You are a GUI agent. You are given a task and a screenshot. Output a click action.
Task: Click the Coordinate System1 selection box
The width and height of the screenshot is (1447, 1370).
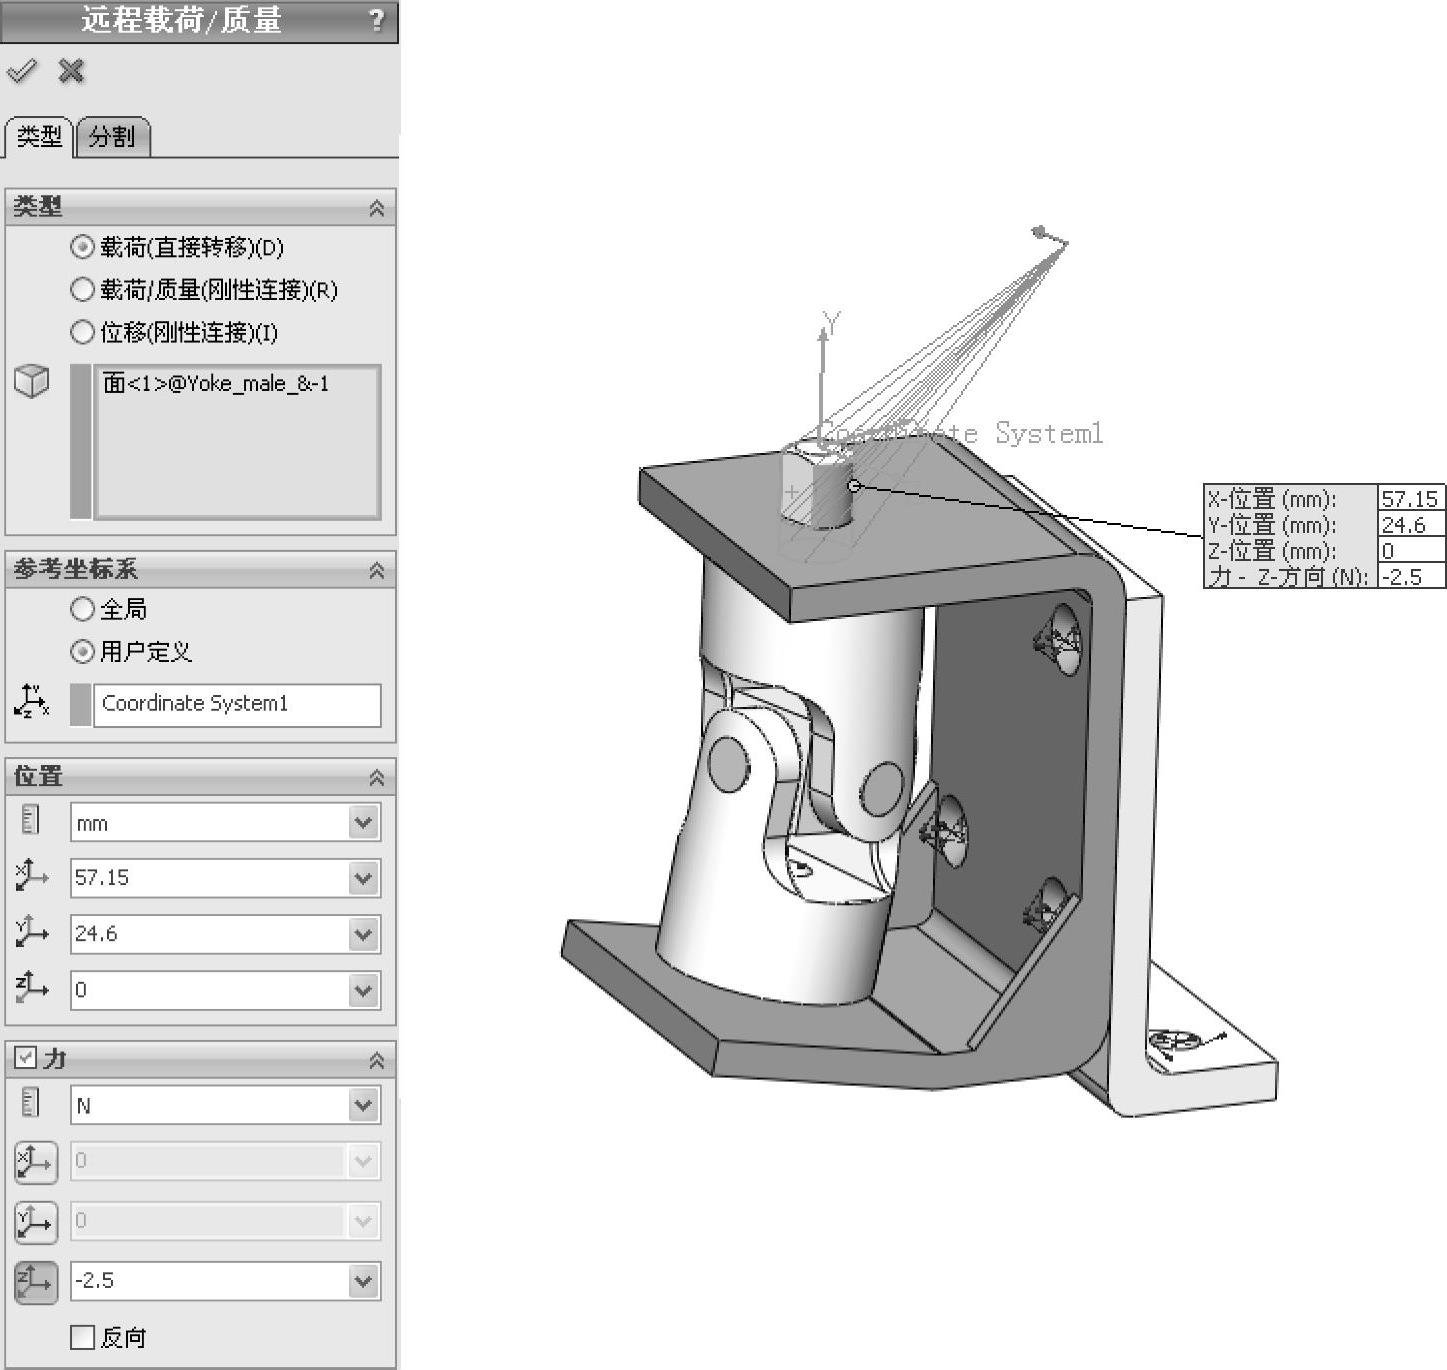[236, 704]
